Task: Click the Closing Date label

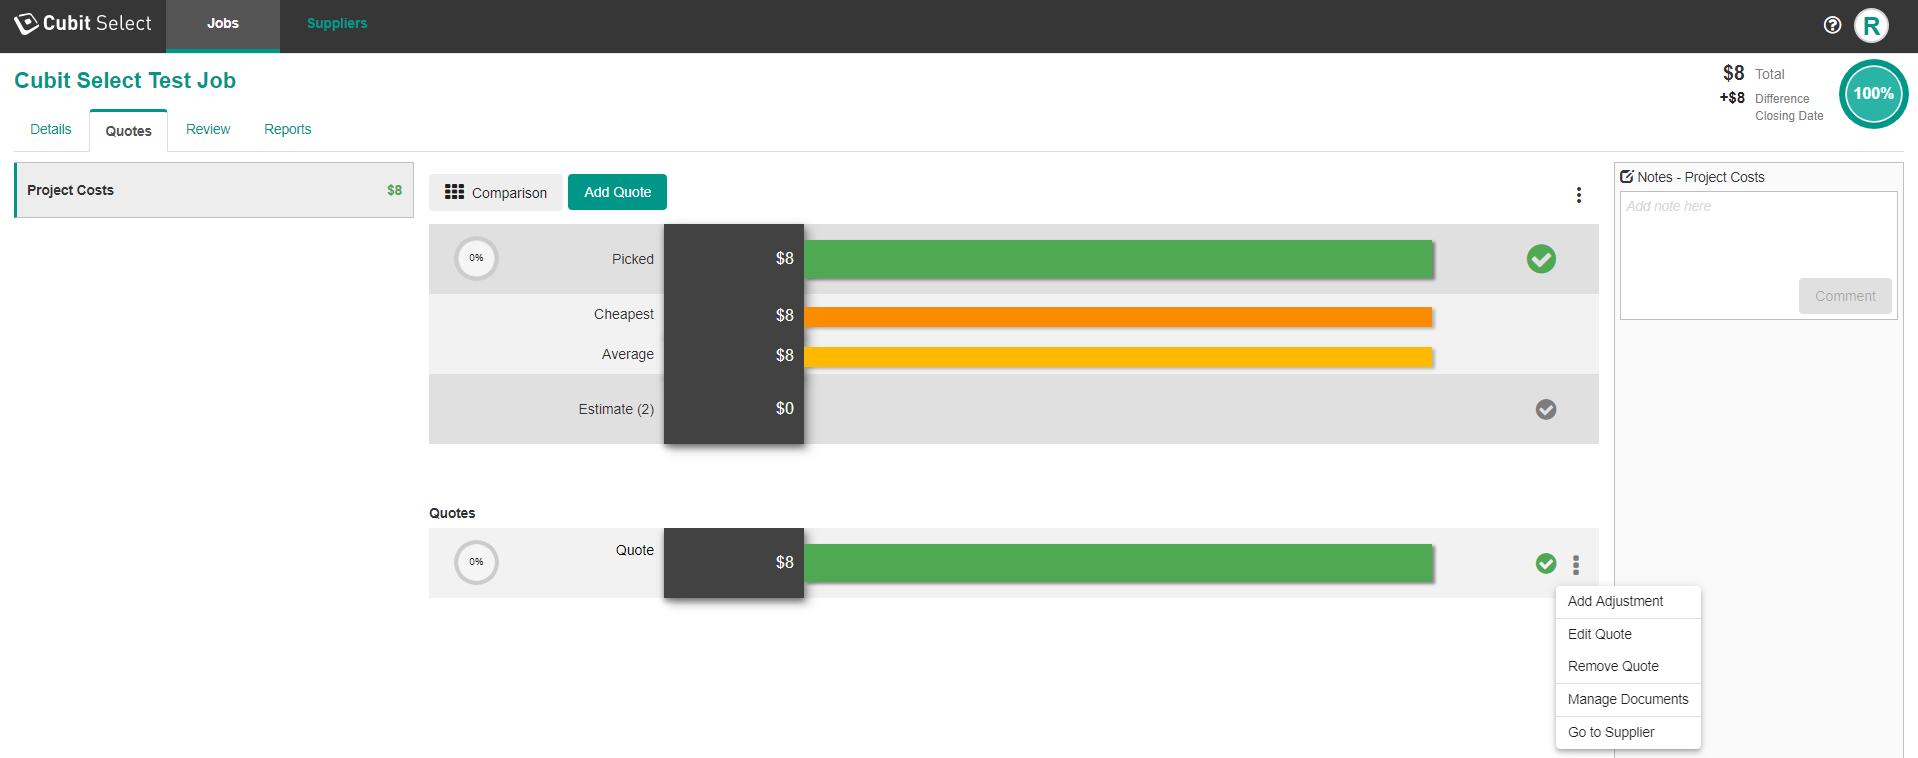Action: pos(1789,116)
